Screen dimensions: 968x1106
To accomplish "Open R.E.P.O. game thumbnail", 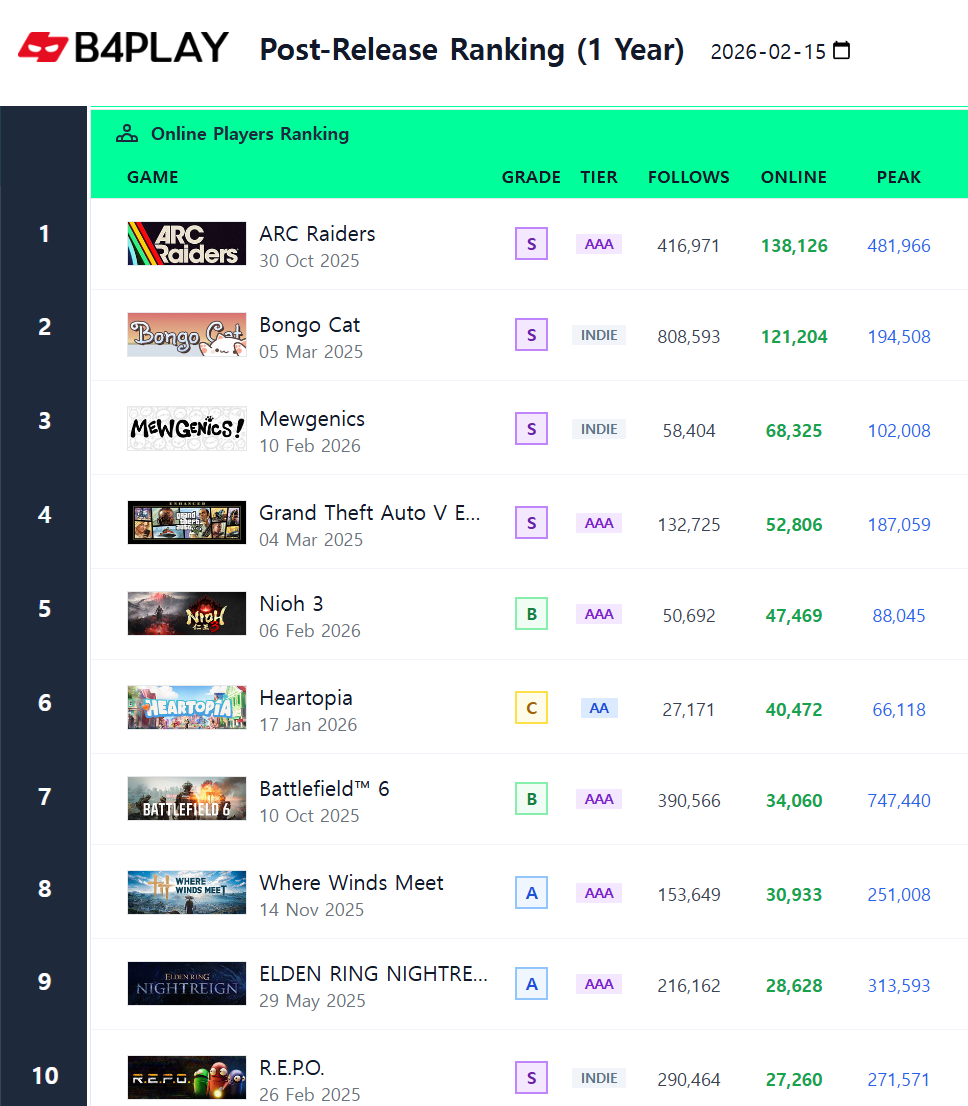I will (187, 1077).
